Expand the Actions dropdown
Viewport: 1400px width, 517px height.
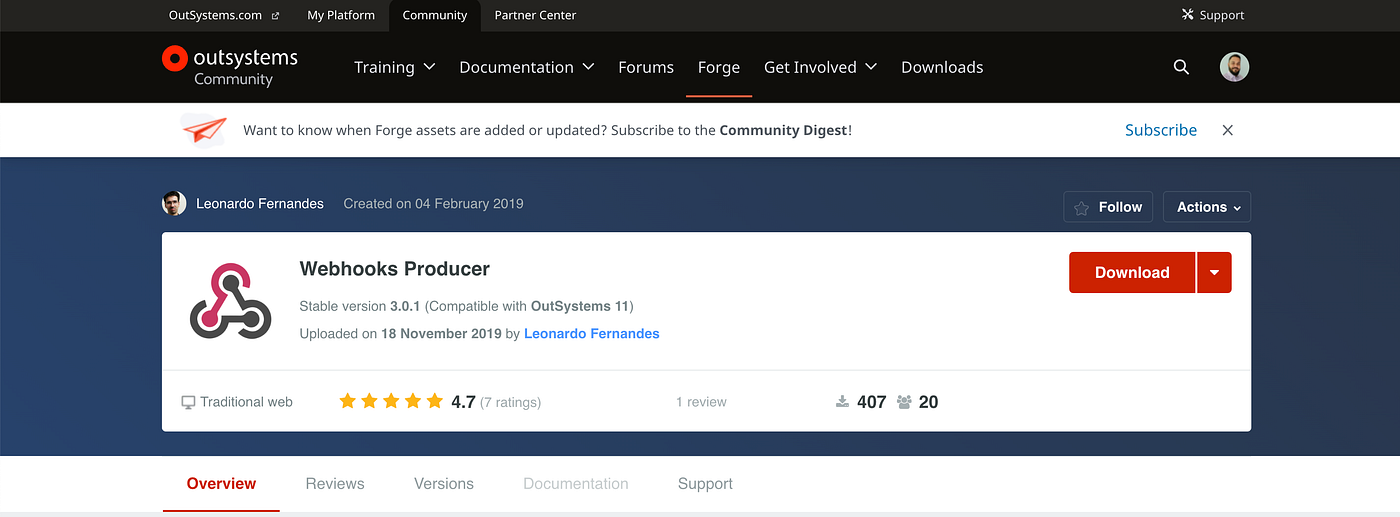coord(1207,207)
